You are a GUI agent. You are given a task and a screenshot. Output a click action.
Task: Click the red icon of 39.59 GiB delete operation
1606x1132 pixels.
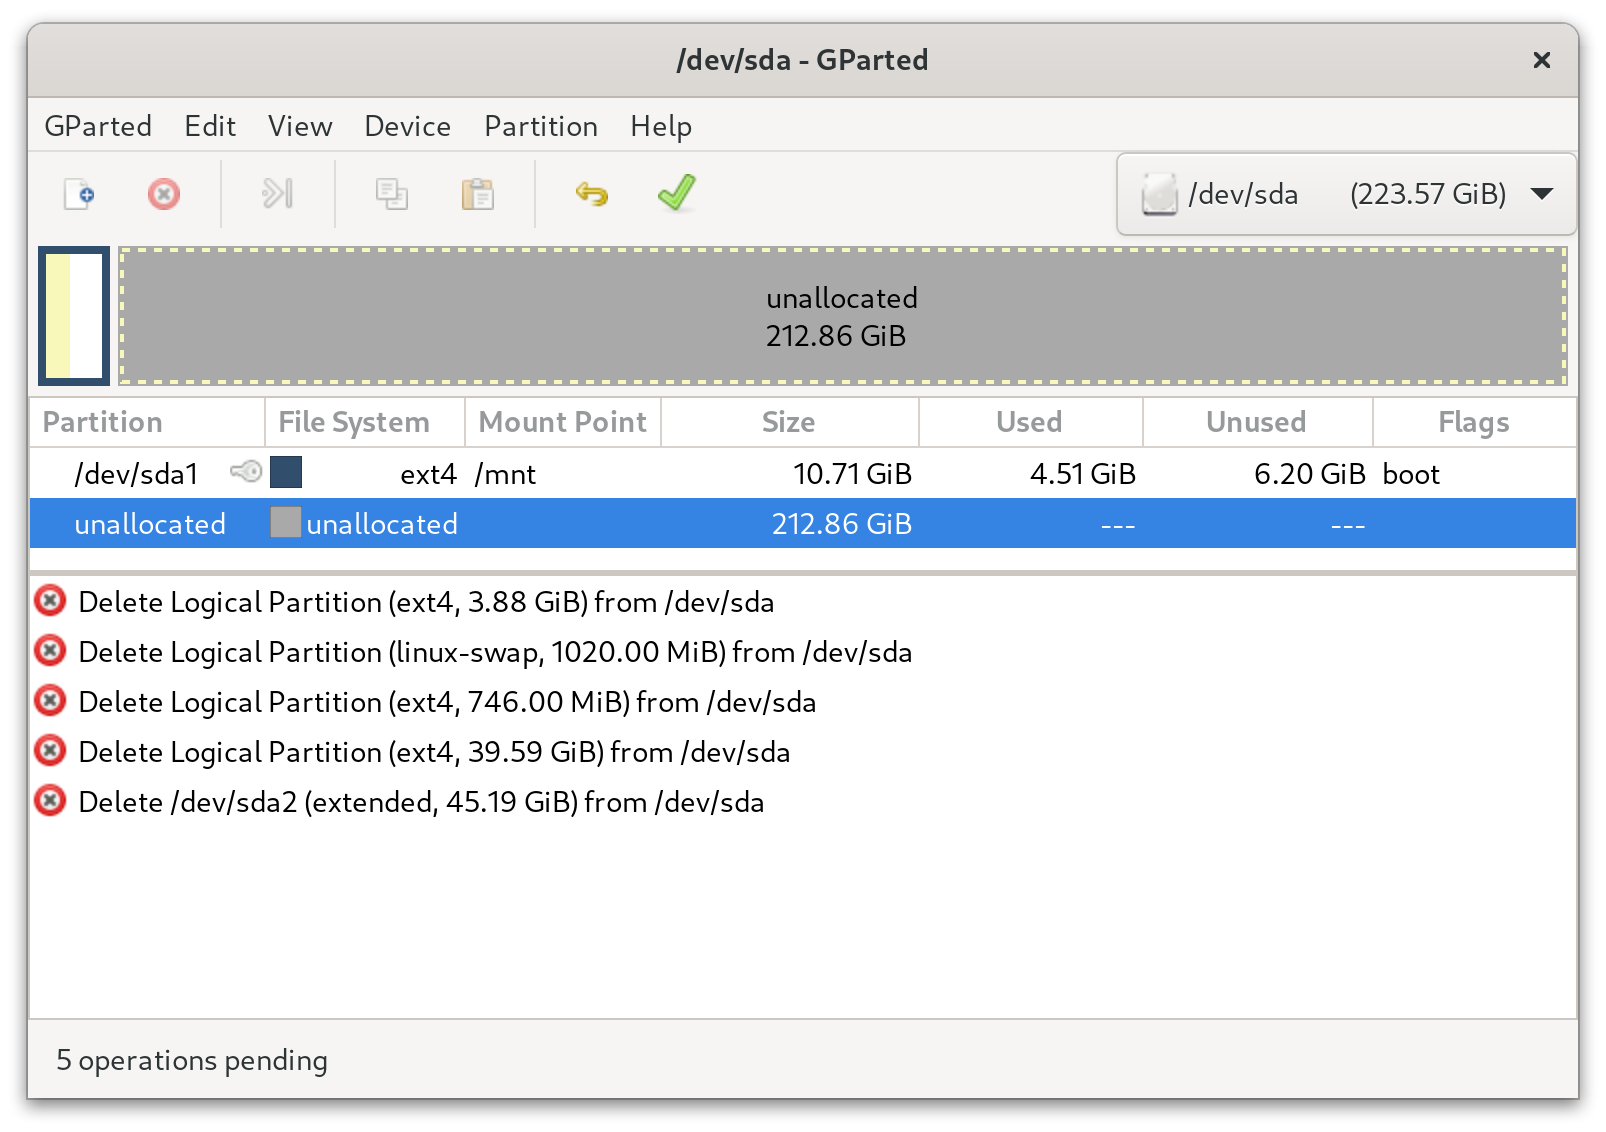coord(50,751)
